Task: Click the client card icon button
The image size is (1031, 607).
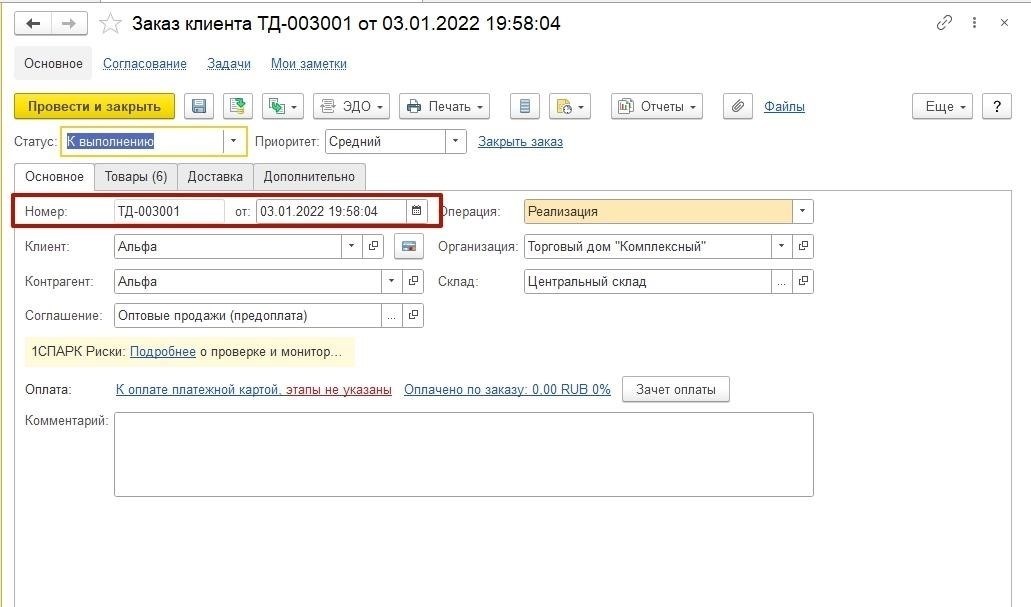Action: 408,247
